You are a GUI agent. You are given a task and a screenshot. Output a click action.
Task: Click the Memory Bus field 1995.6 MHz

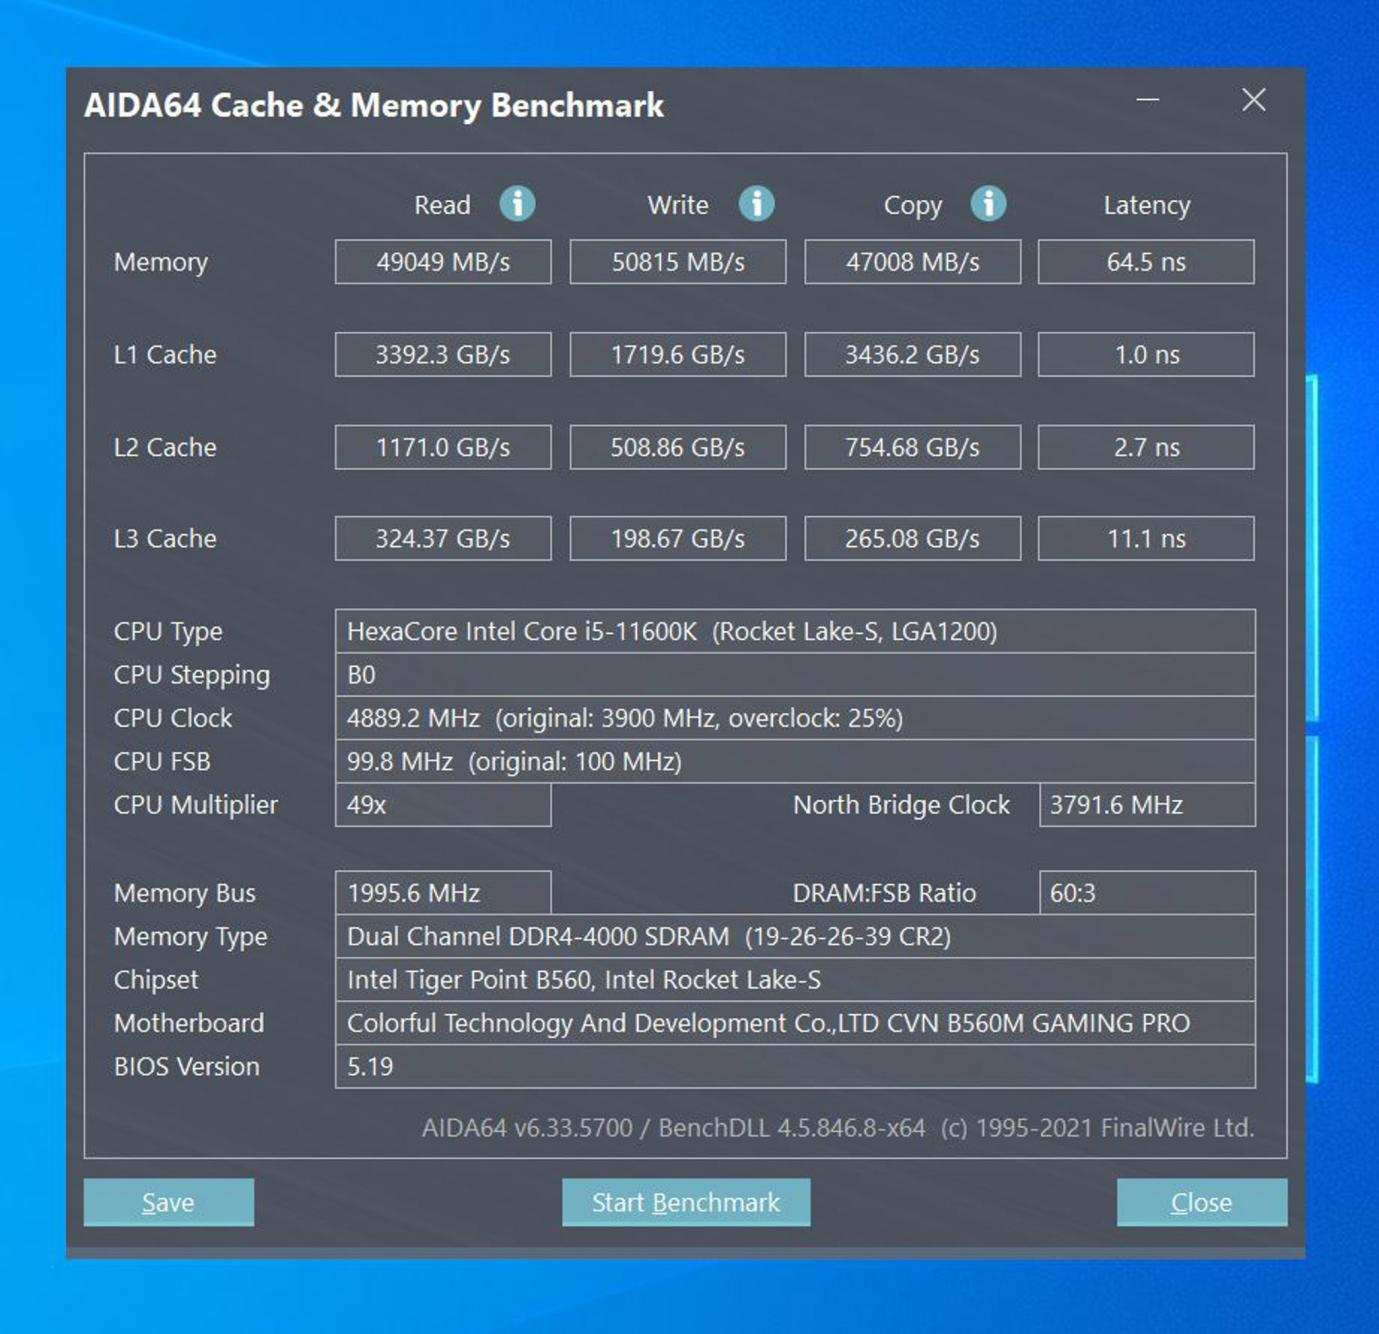(443, 893)
